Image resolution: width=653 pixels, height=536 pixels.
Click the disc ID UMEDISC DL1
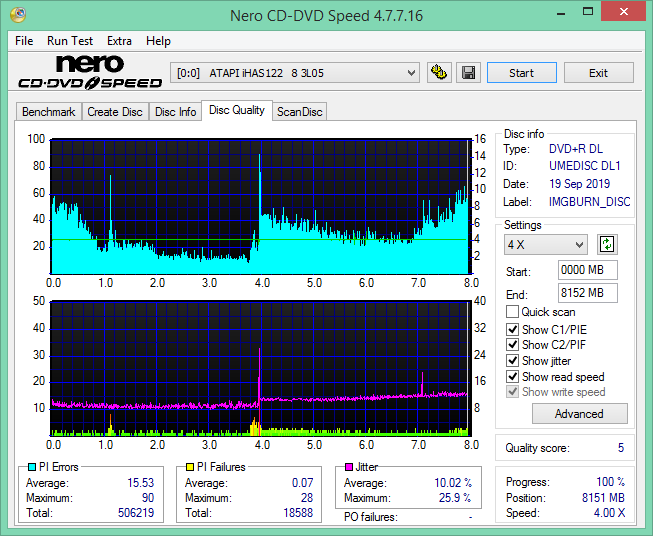point(585,166)
